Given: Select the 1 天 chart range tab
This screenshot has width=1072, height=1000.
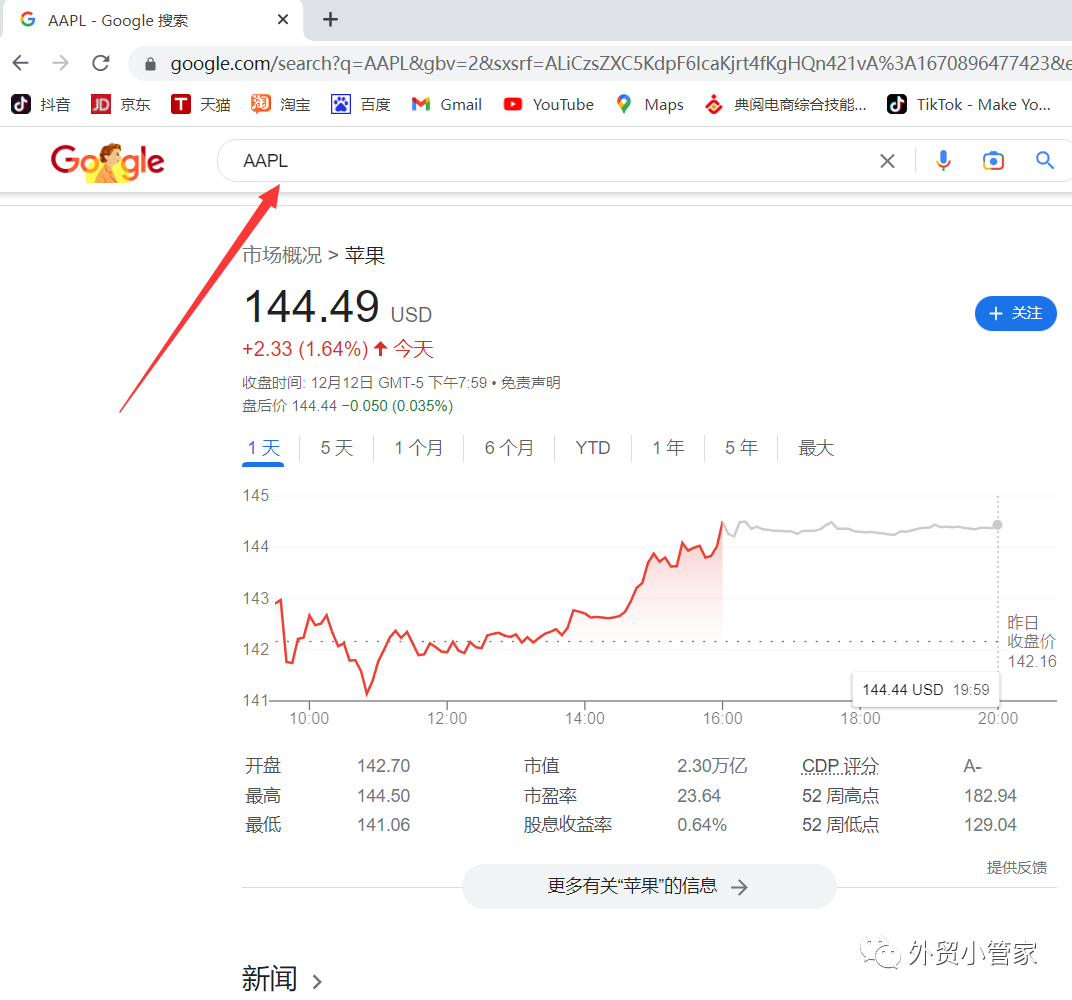Looking at the screenshot, I should 263,448.
